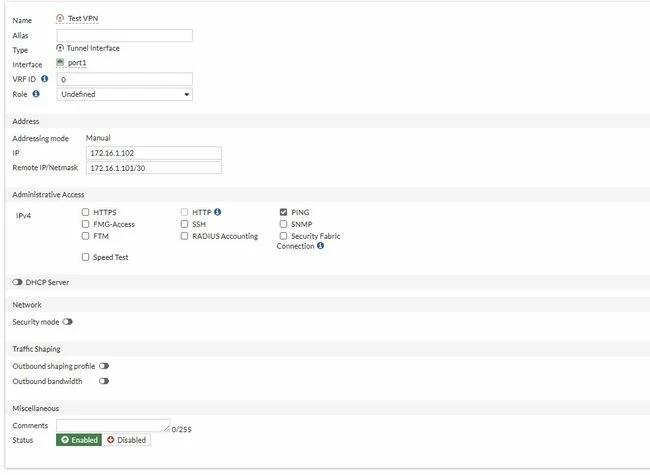Enable the Speed Test checkbox
650x475 pixels.
[x=85, y=257]
